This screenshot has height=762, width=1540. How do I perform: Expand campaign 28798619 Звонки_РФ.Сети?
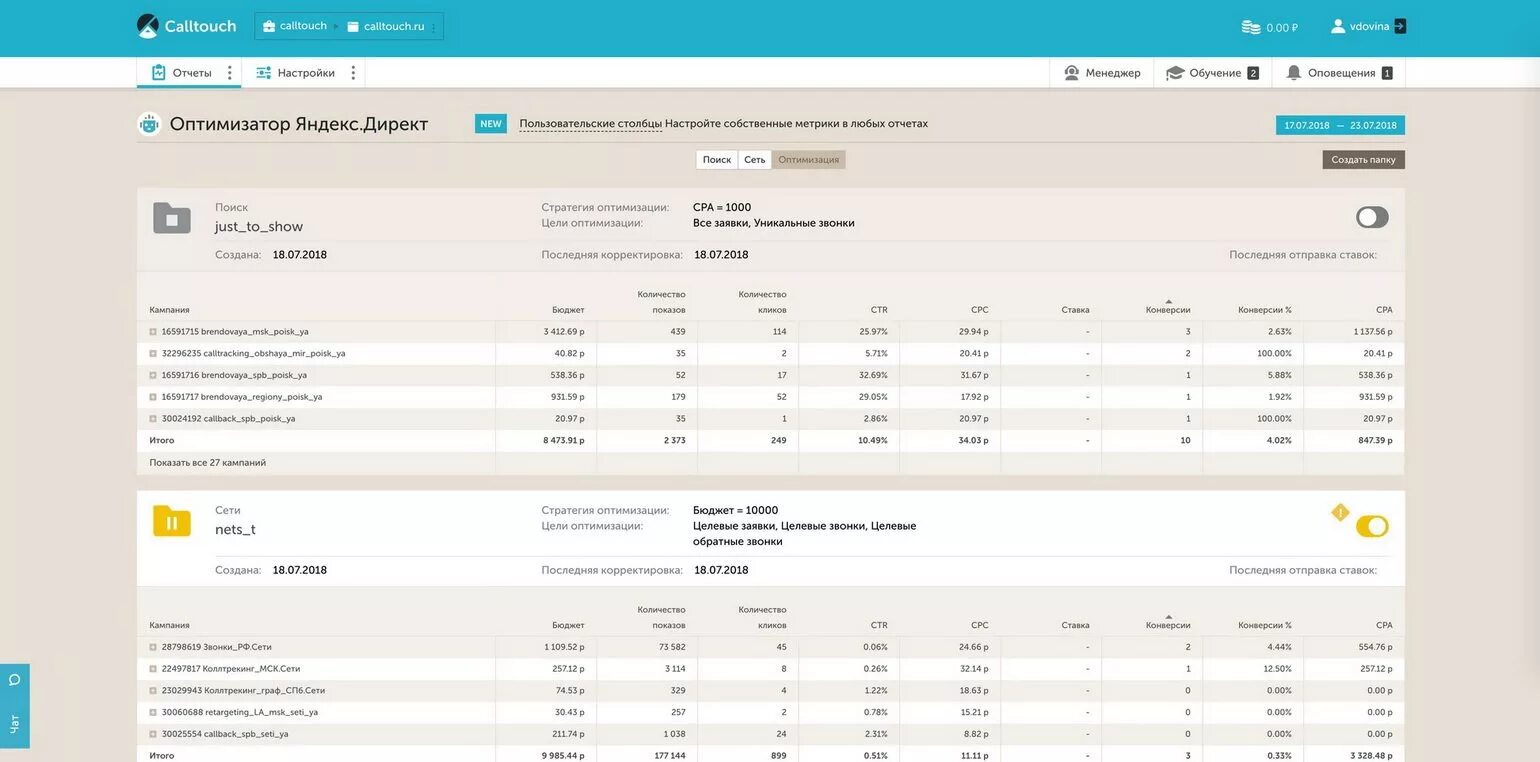coord(153,647)
